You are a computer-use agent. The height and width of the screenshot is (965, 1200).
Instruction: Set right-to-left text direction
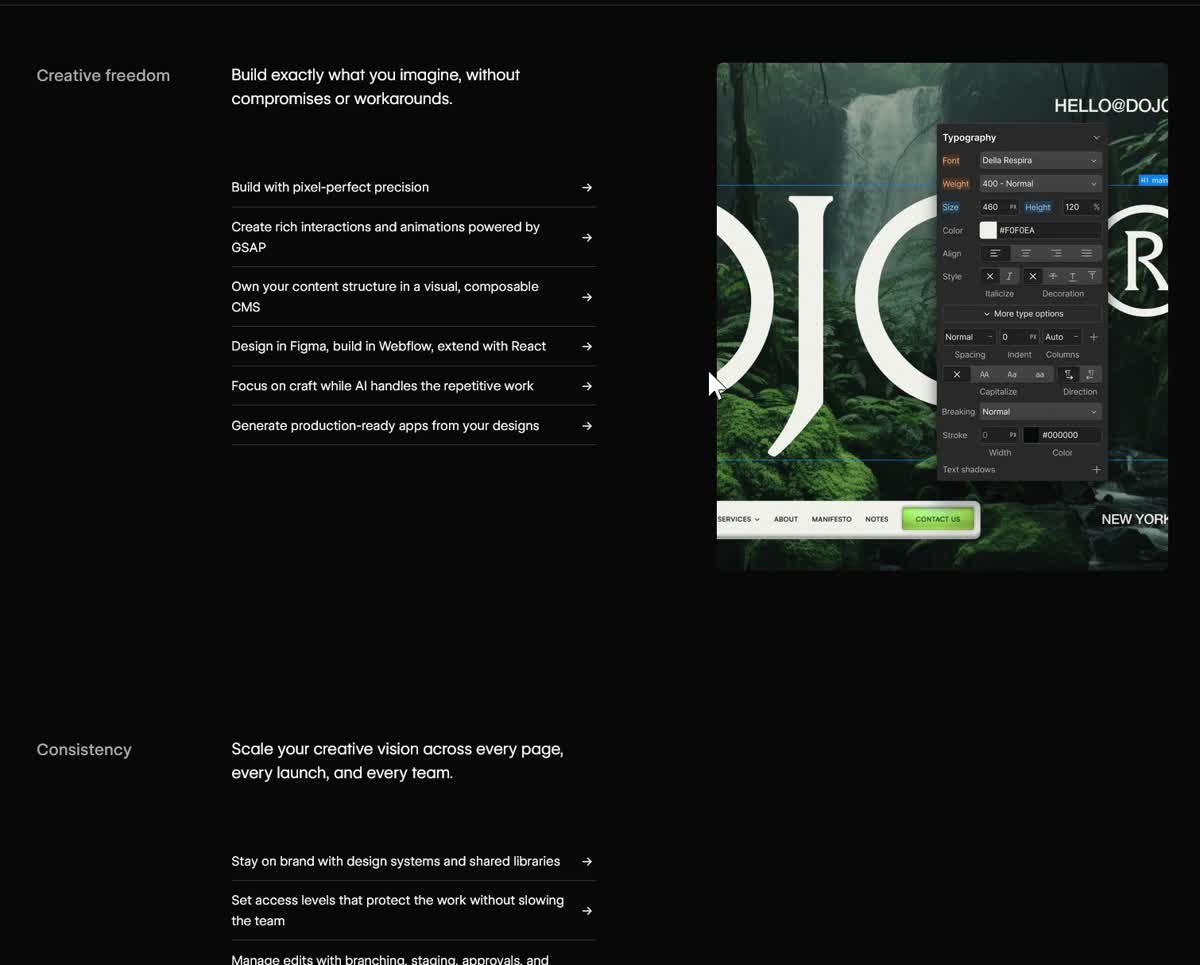[x=1090, y=374]
